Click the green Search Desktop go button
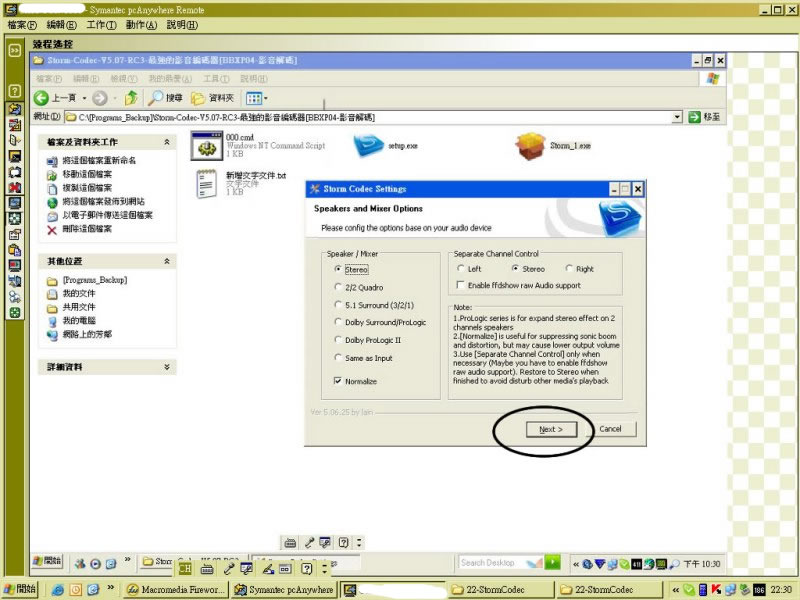Viewport: 800px width, 600px height. [x=553, y=562]
